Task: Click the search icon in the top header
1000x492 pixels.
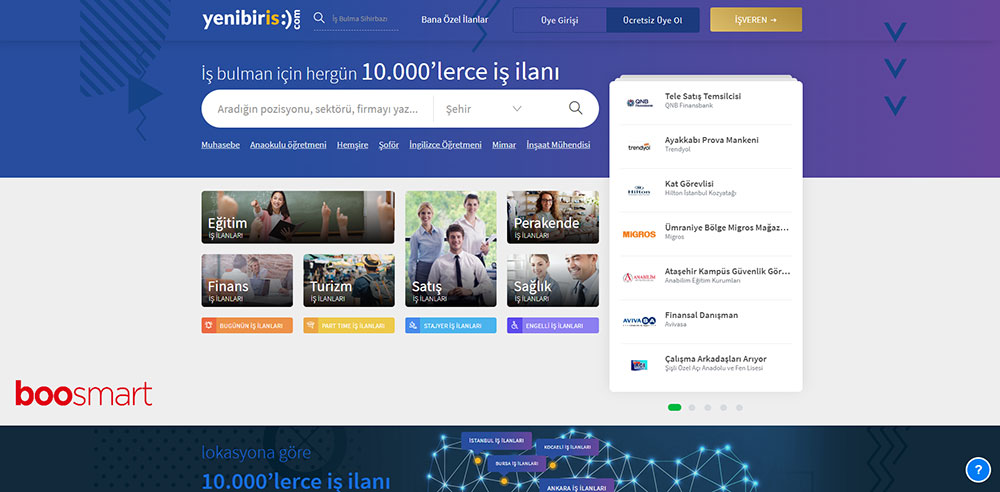Action: click(x=319, y=18)
